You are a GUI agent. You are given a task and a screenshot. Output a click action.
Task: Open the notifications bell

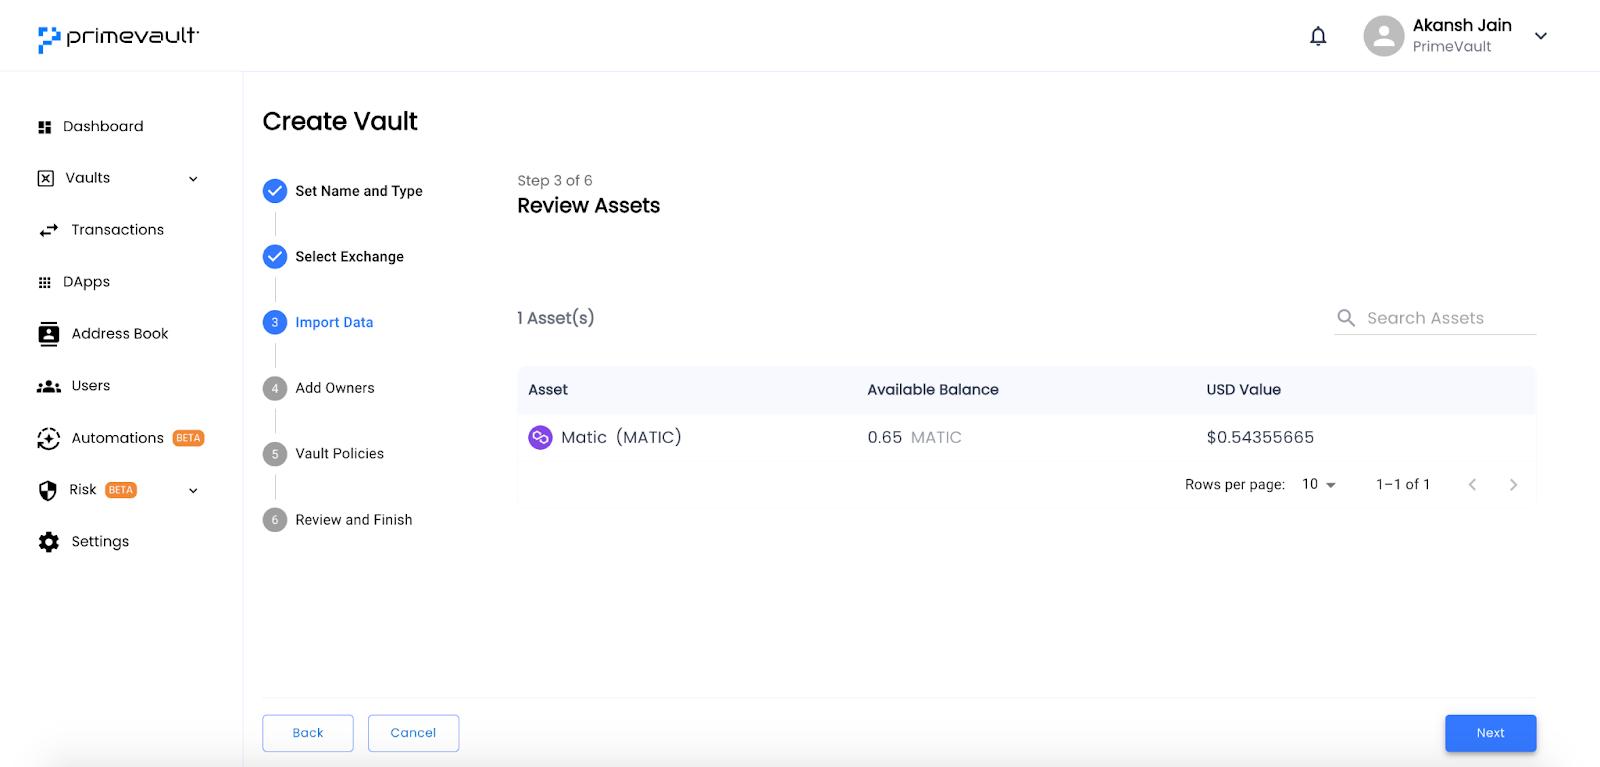[x=1318, y=36]
